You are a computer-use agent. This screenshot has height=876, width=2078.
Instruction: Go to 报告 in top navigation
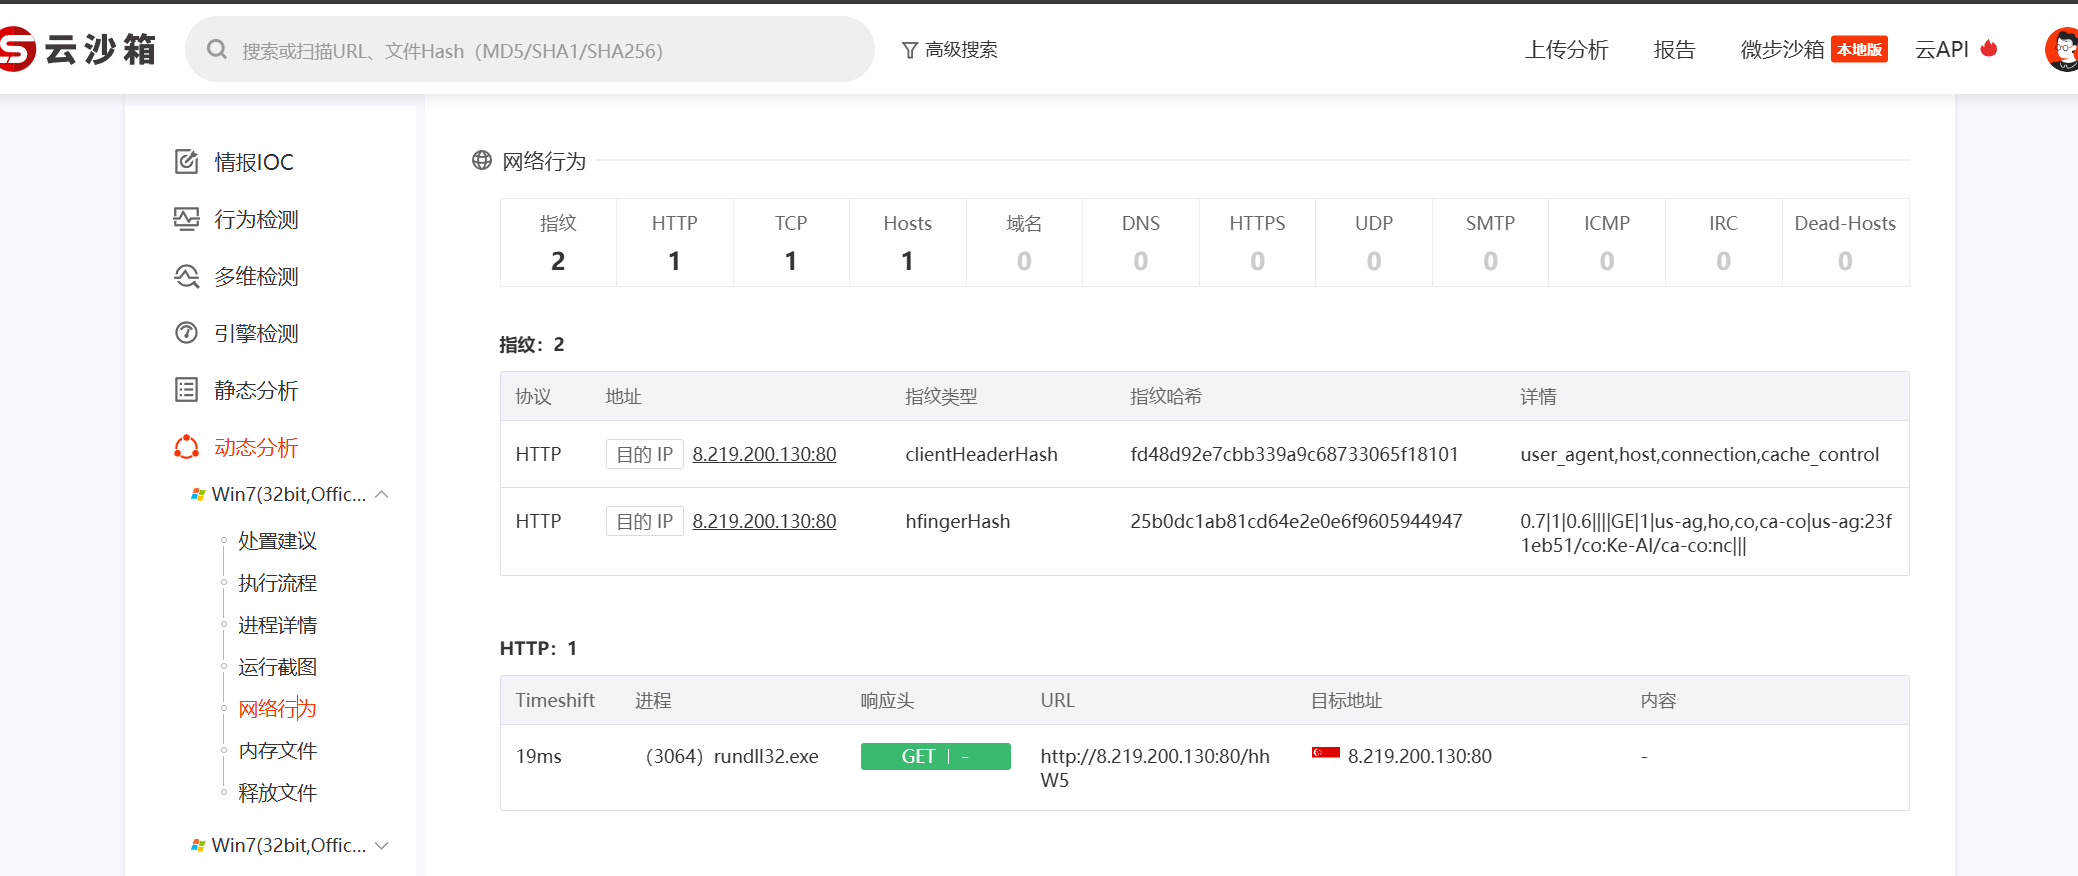point(1674,50)
